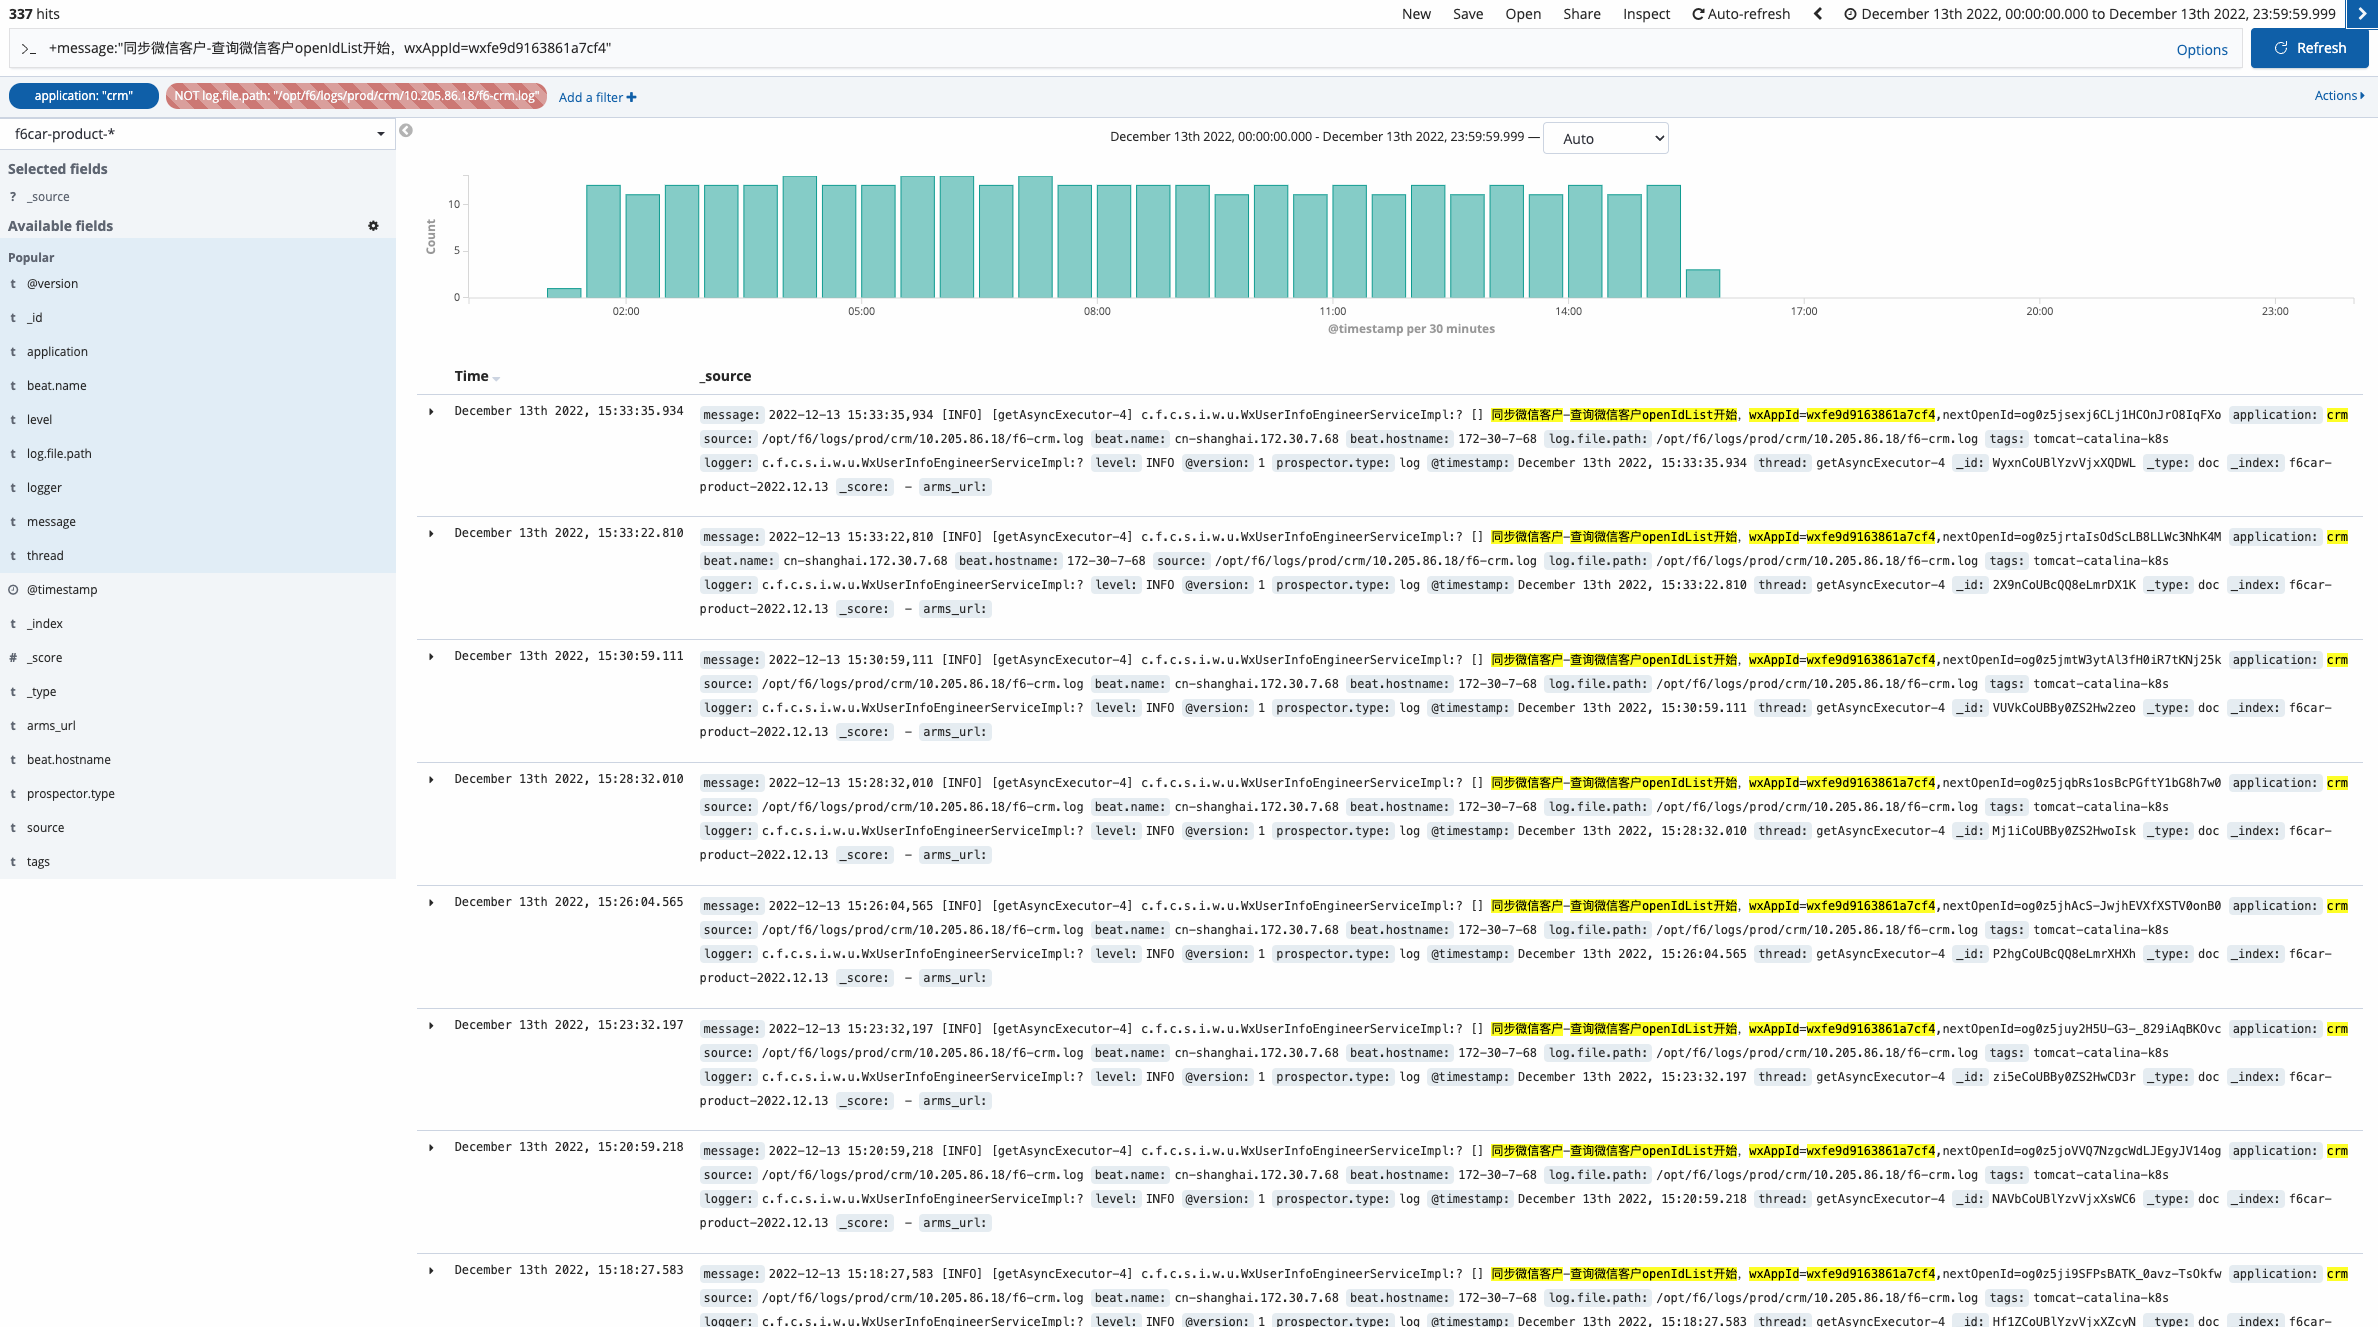The height and width of the screenshot is (1327, 2378).
Task: Go to previous time range arrow
Action: 1818,14
